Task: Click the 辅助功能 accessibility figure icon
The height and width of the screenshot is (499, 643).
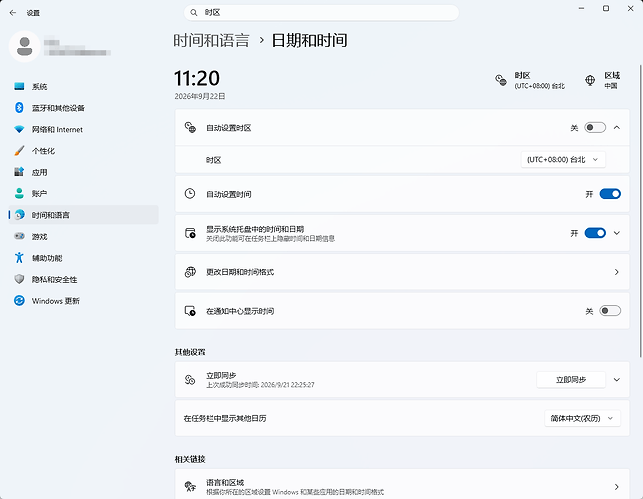Action: [19, 257]
